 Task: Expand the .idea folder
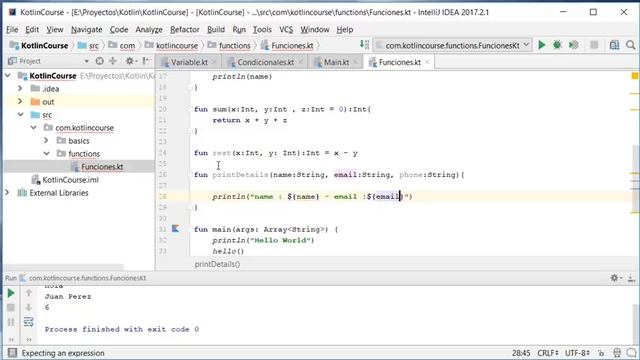pyautogui.click(x=20, y=89)
